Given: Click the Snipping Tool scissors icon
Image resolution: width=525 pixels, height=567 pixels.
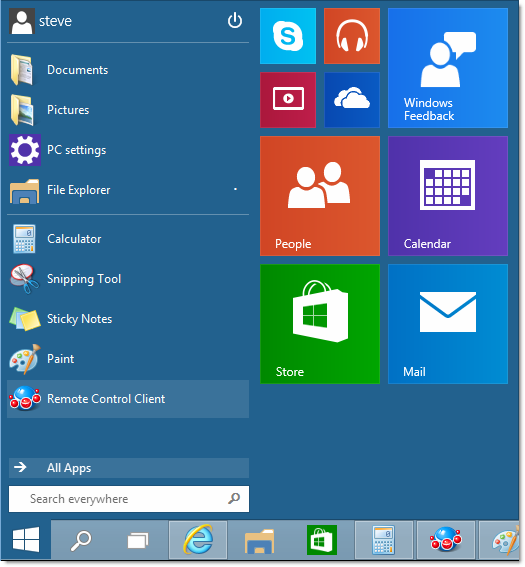Looking at the screenshot, I should point(25,278).
